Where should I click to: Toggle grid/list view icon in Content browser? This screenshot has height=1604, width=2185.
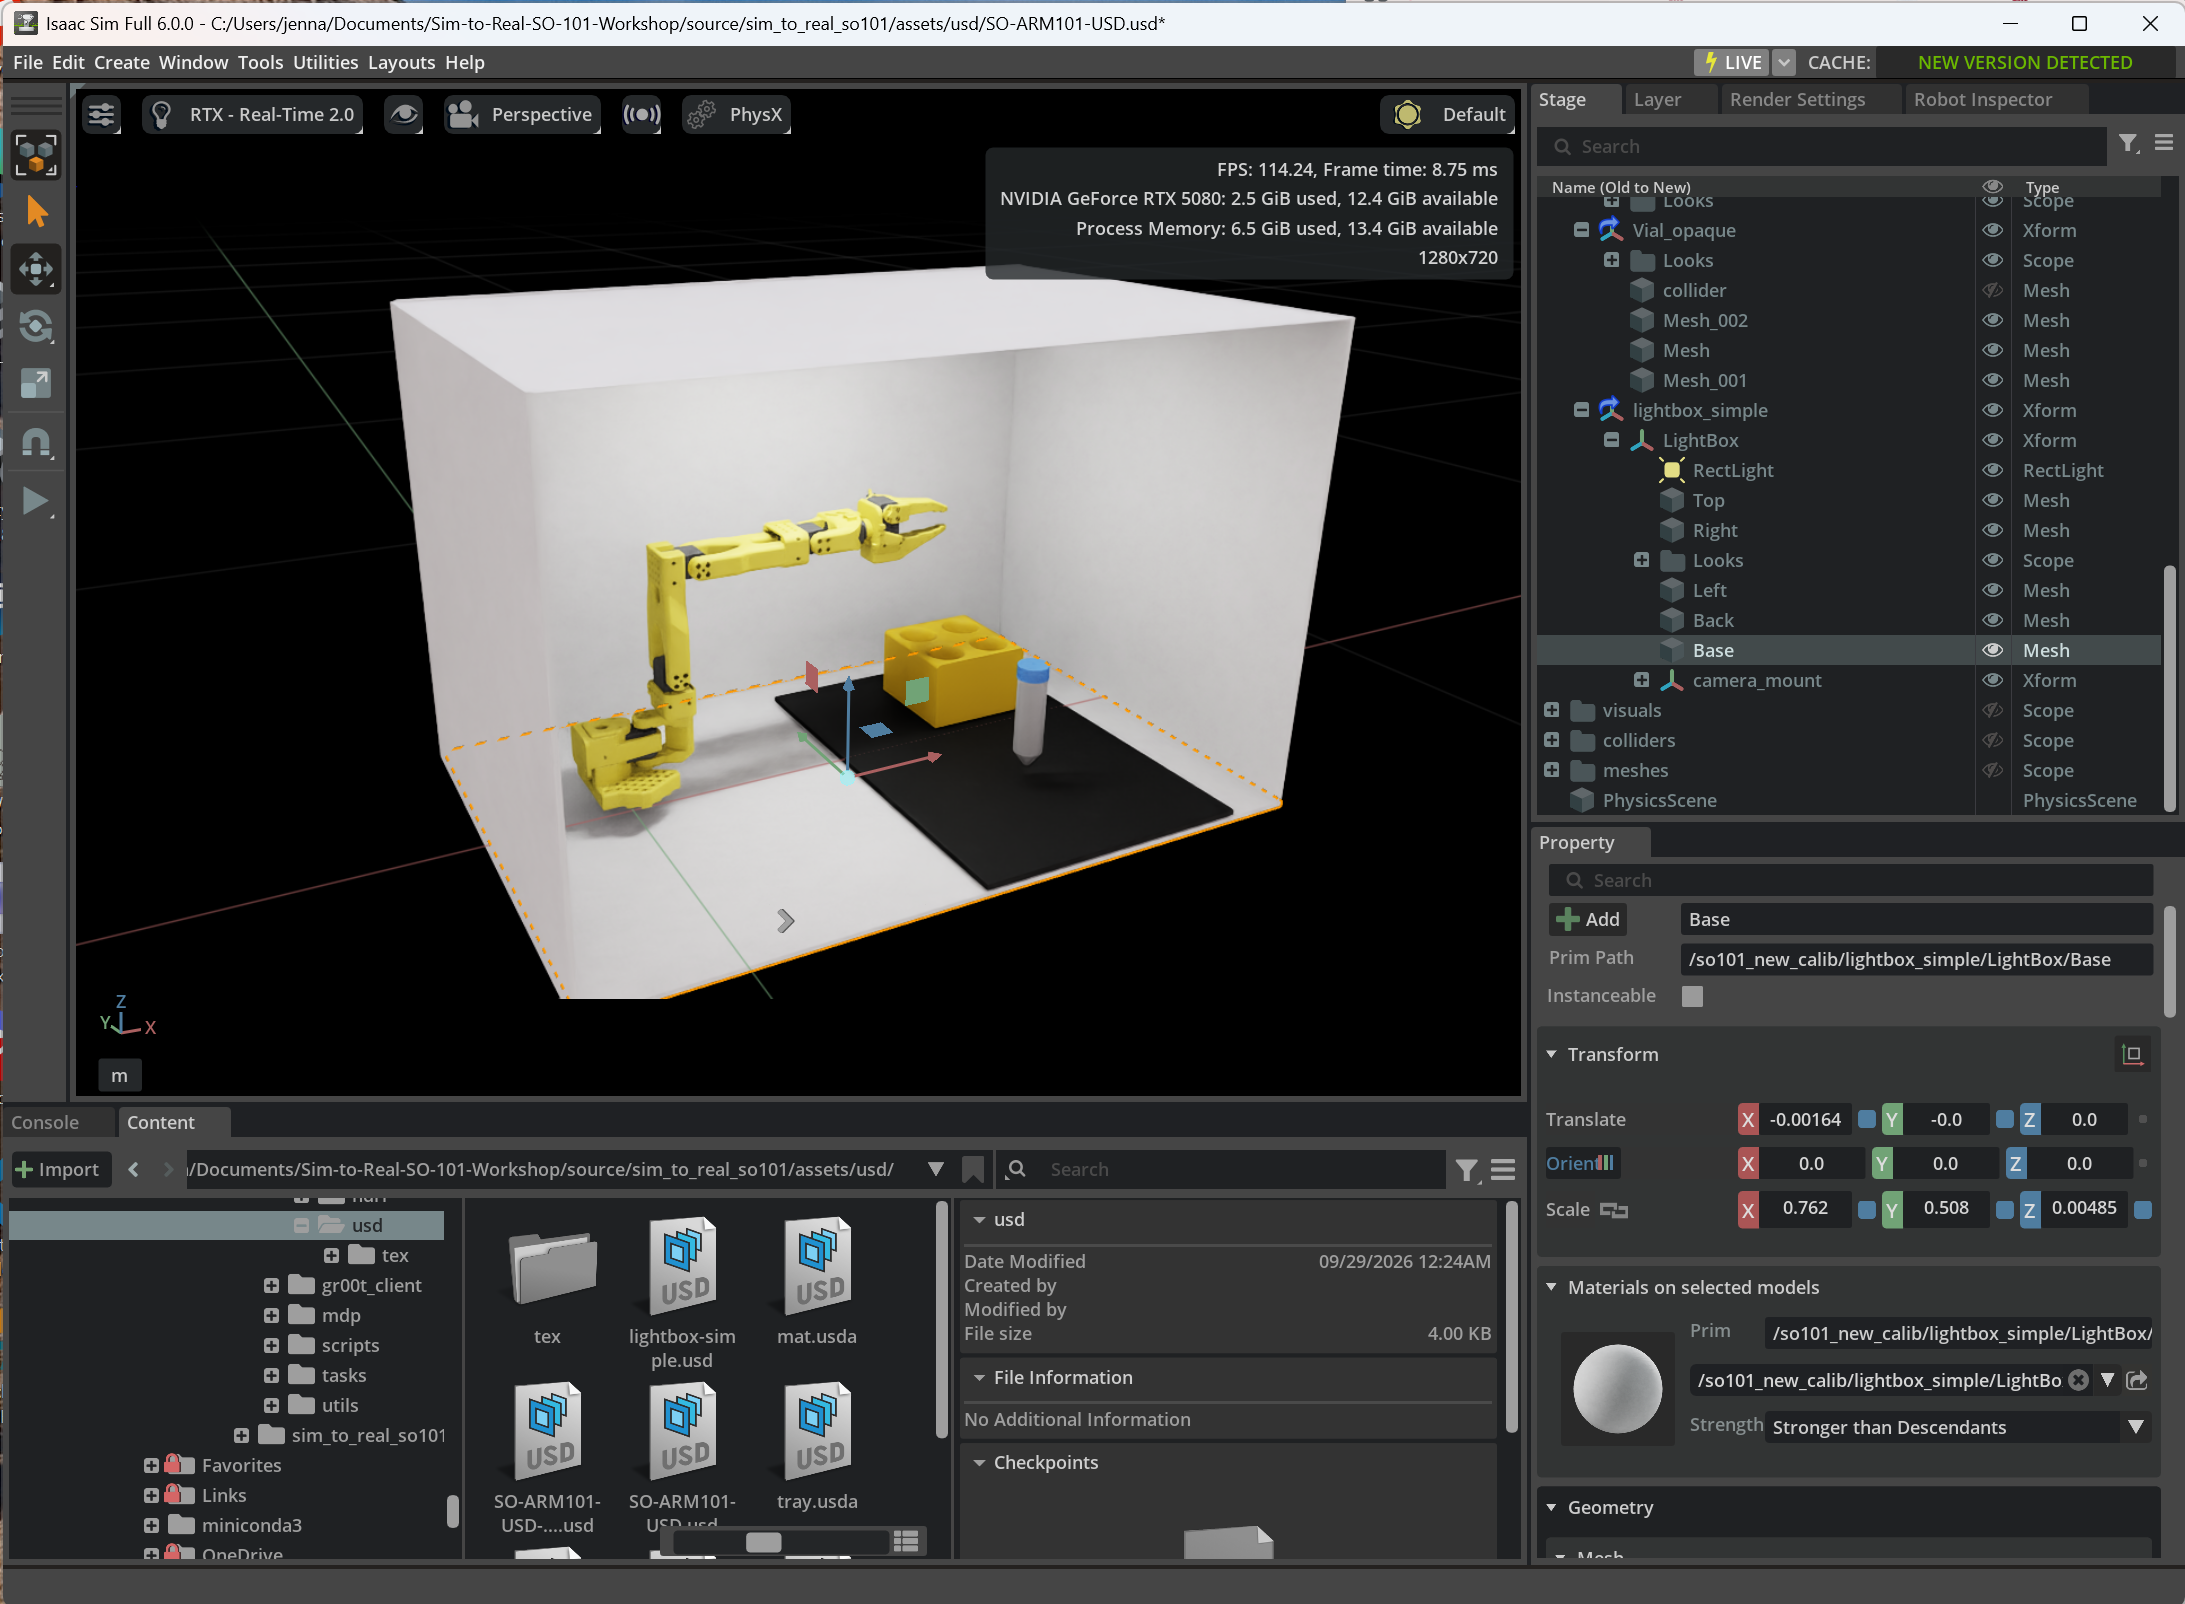906,1541
